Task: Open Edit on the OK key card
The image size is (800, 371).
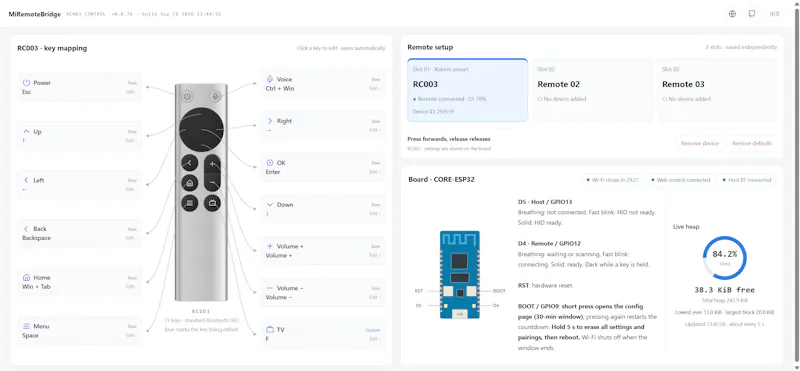Action: (375, 172)
